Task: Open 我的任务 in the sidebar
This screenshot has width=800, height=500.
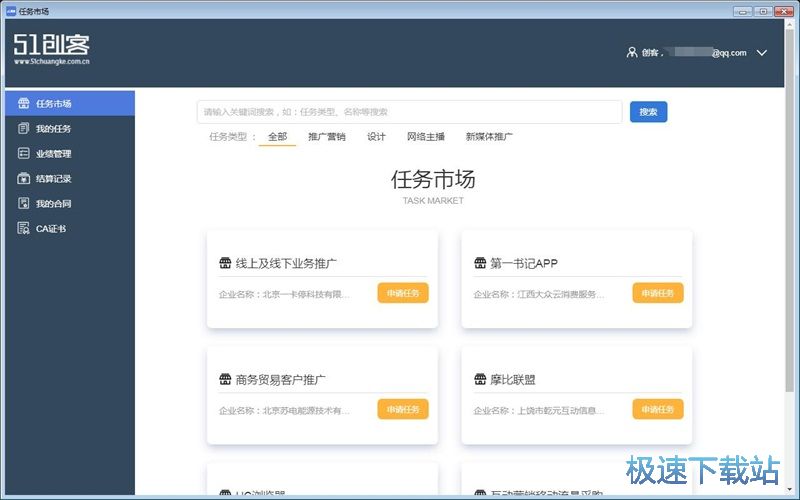Action: click(70, 129)
